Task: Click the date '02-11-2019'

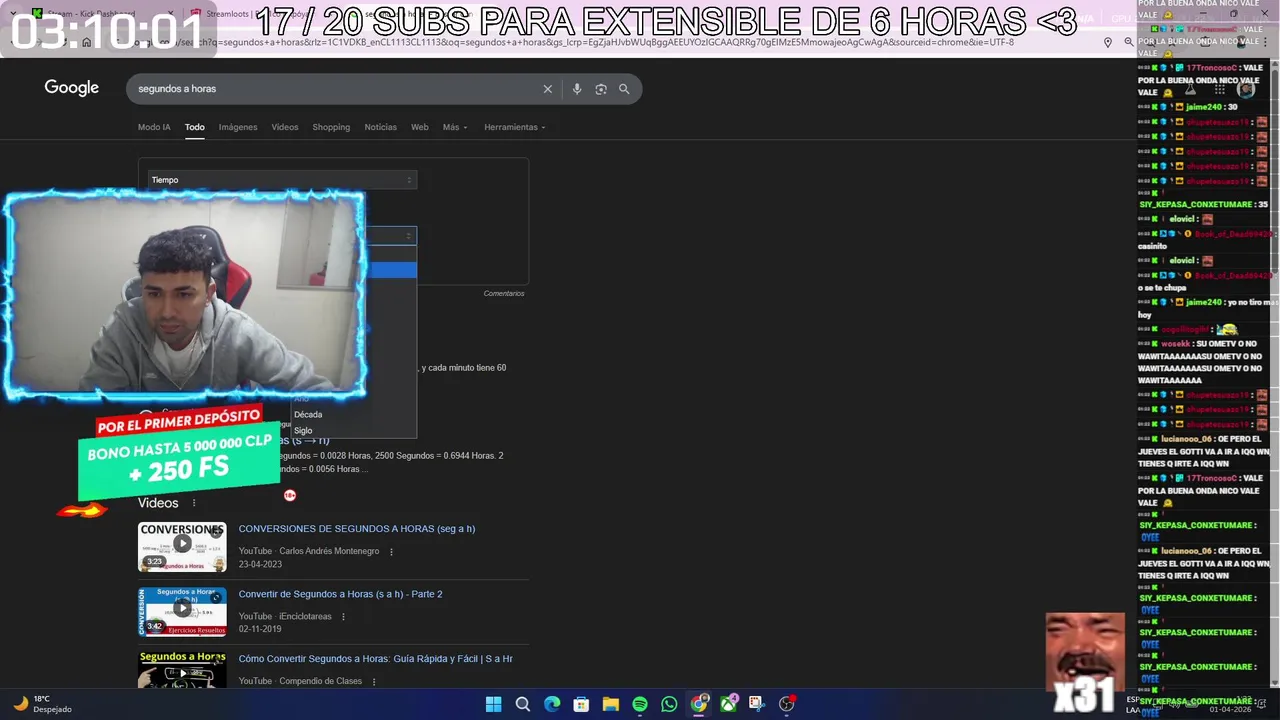Action: (x=260, y=629)
